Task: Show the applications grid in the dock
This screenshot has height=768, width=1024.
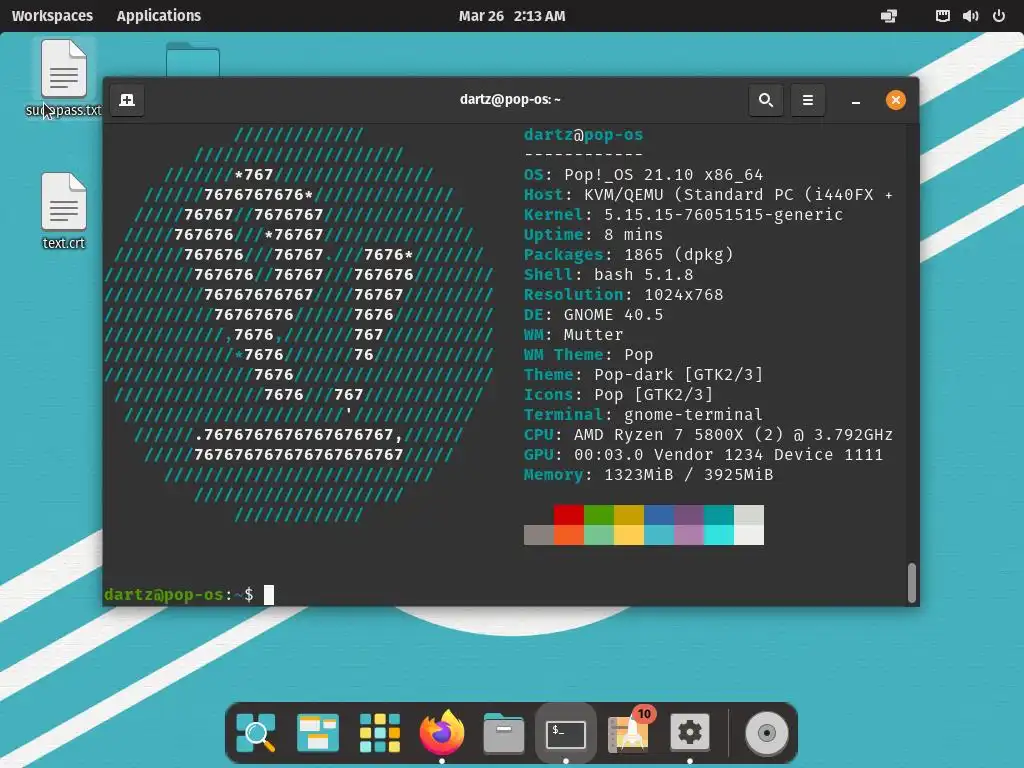Action: click(379, 733)
